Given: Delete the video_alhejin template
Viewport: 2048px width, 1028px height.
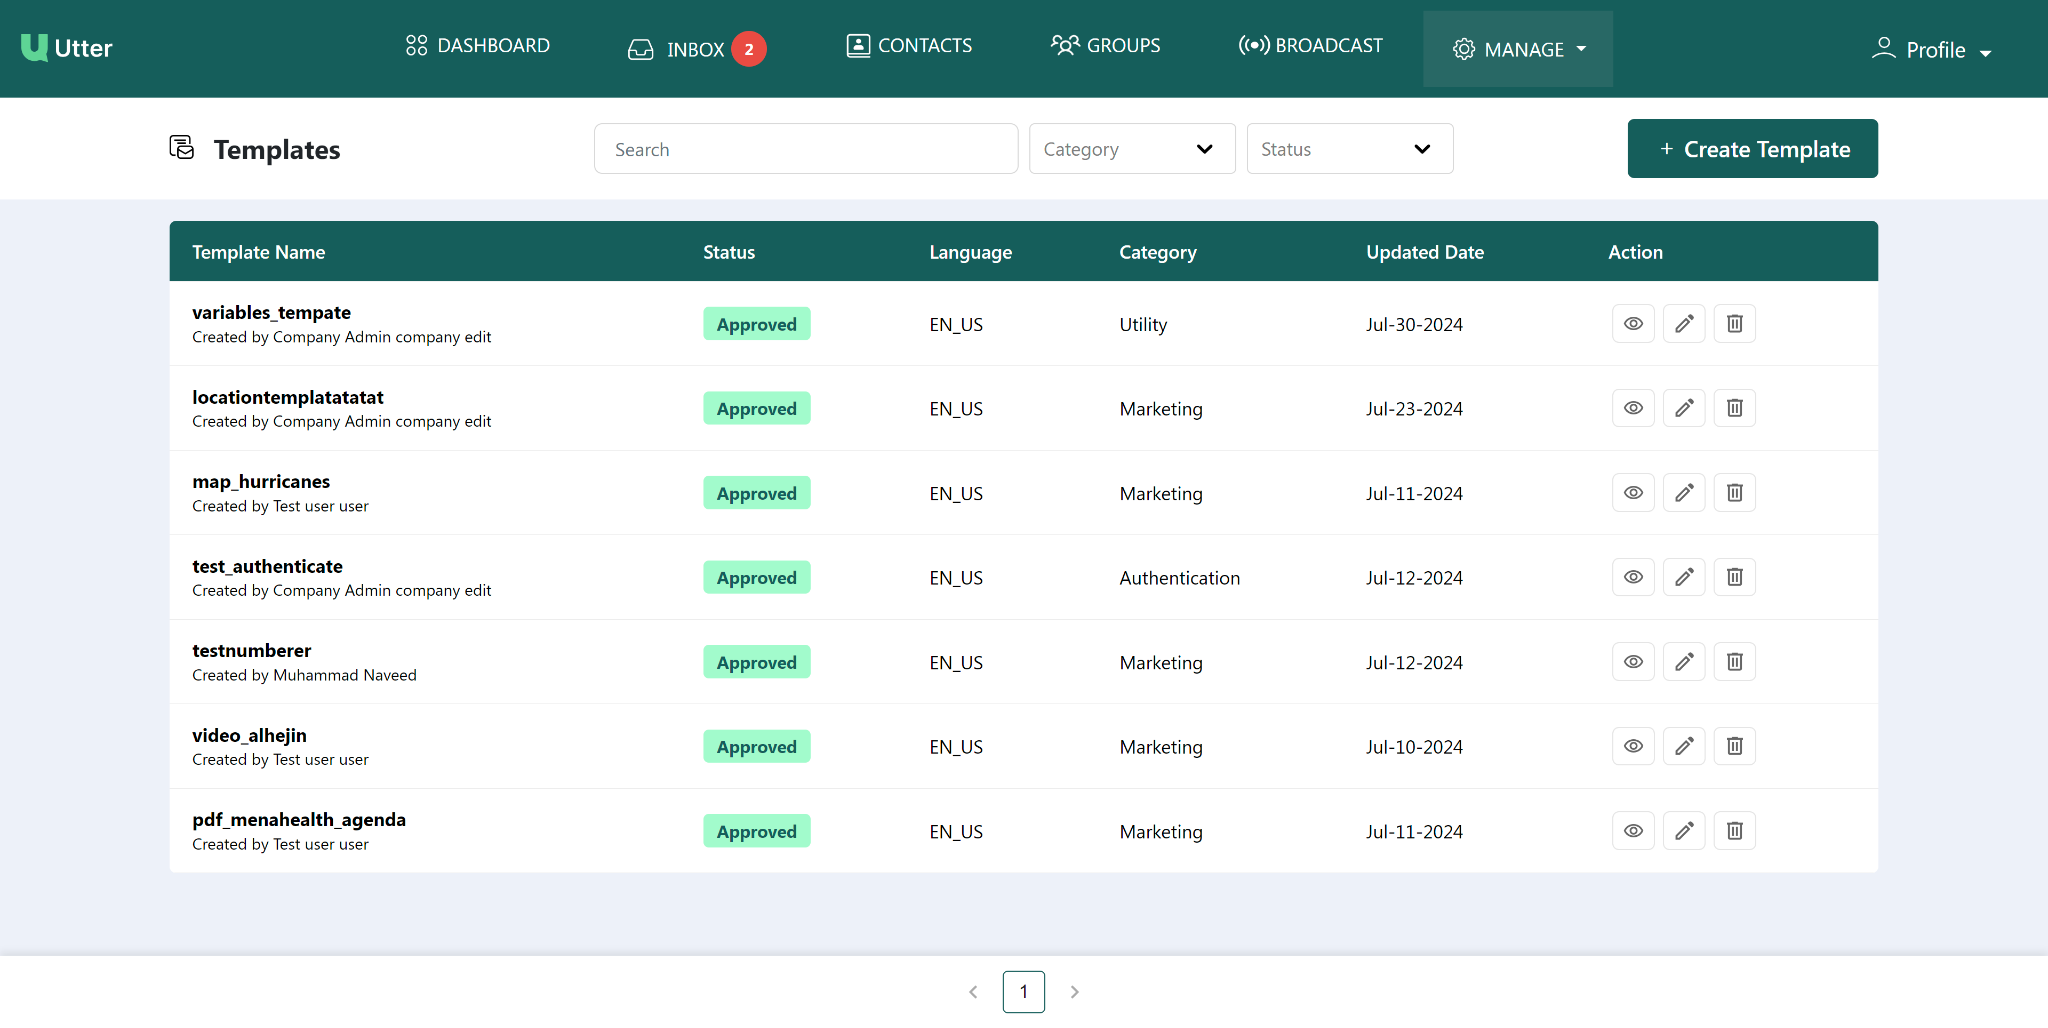Looking at the screenshot, I should (1735, 746).
